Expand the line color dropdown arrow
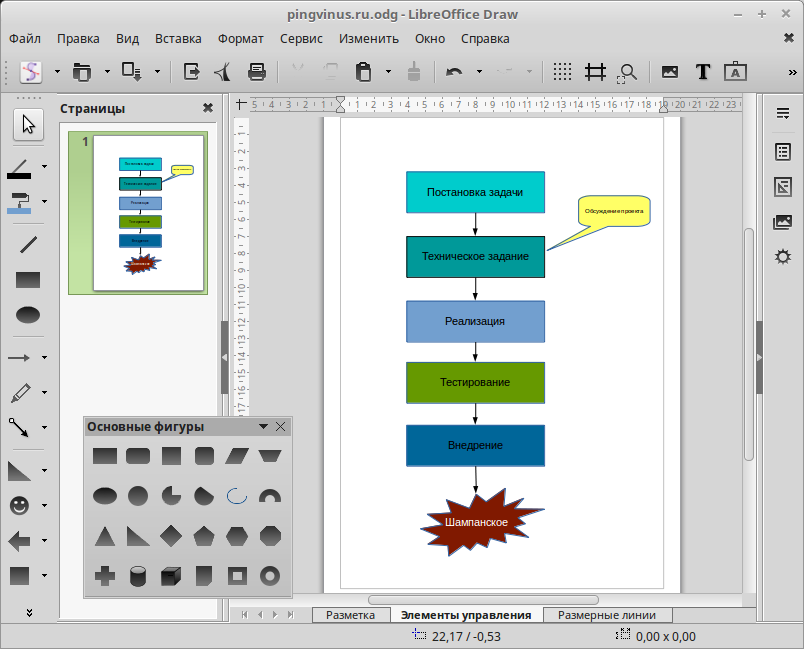This screenshot has height=649, width=804. [x=45, y=166]
